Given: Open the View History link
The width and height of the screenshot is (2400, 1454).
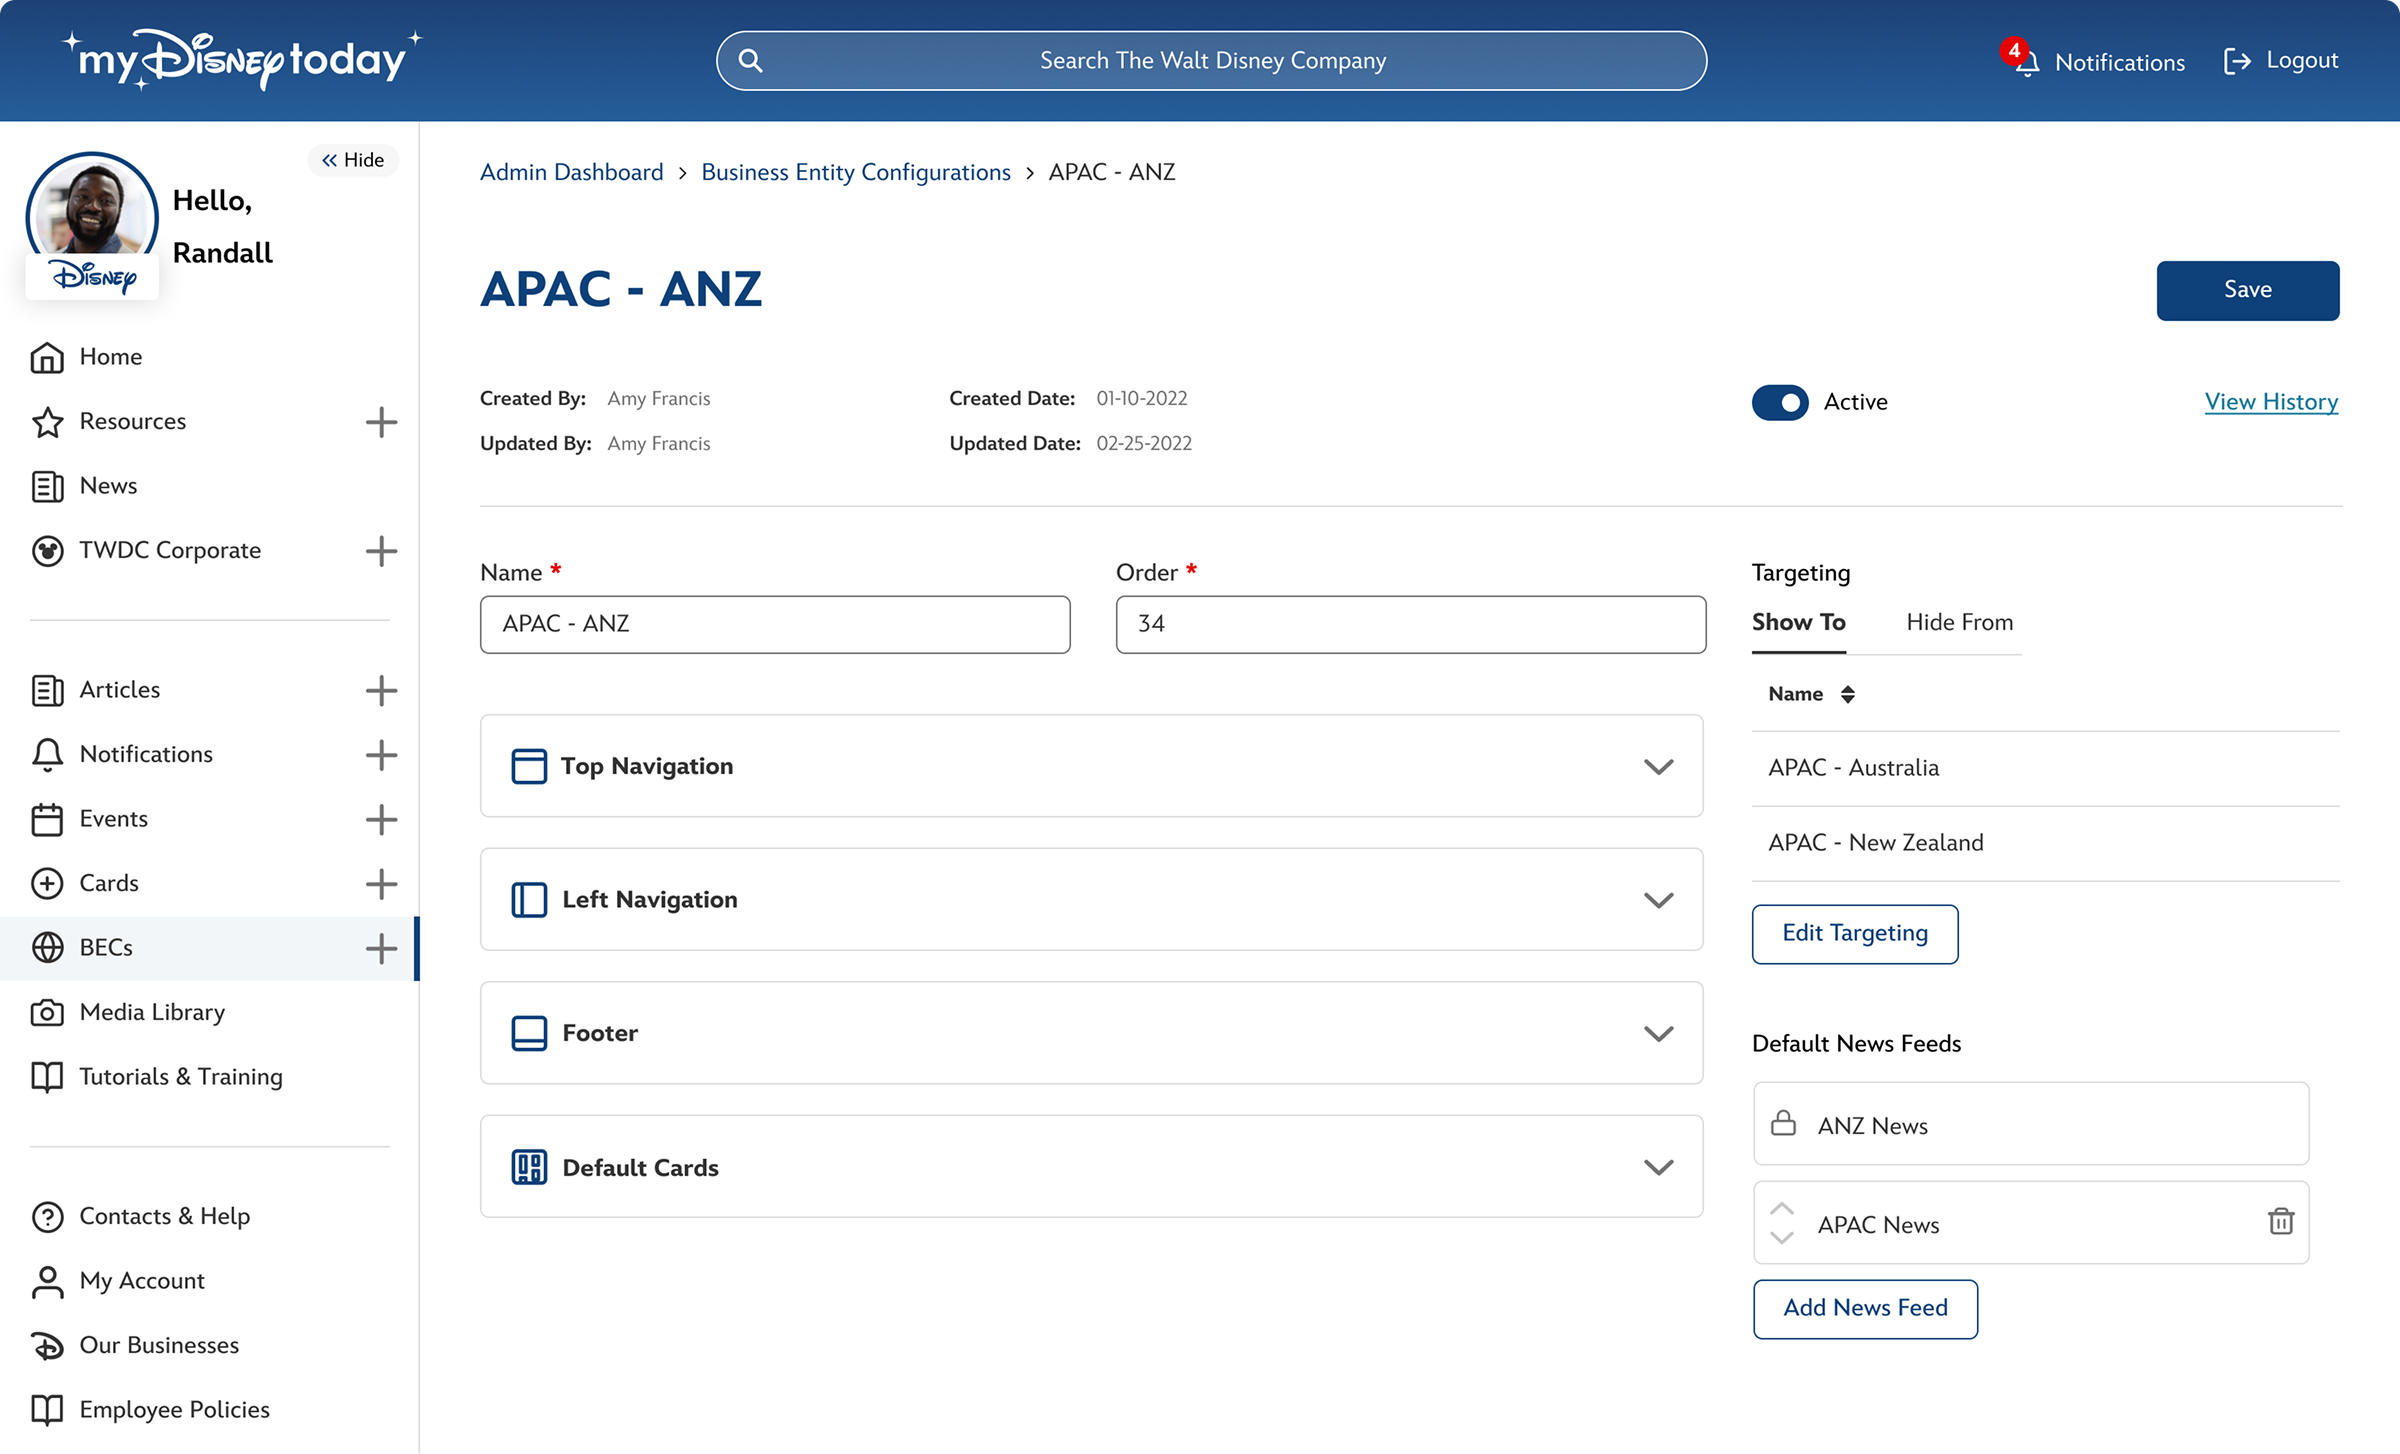Looking at the screenshot, I should tap(2271, 402).
